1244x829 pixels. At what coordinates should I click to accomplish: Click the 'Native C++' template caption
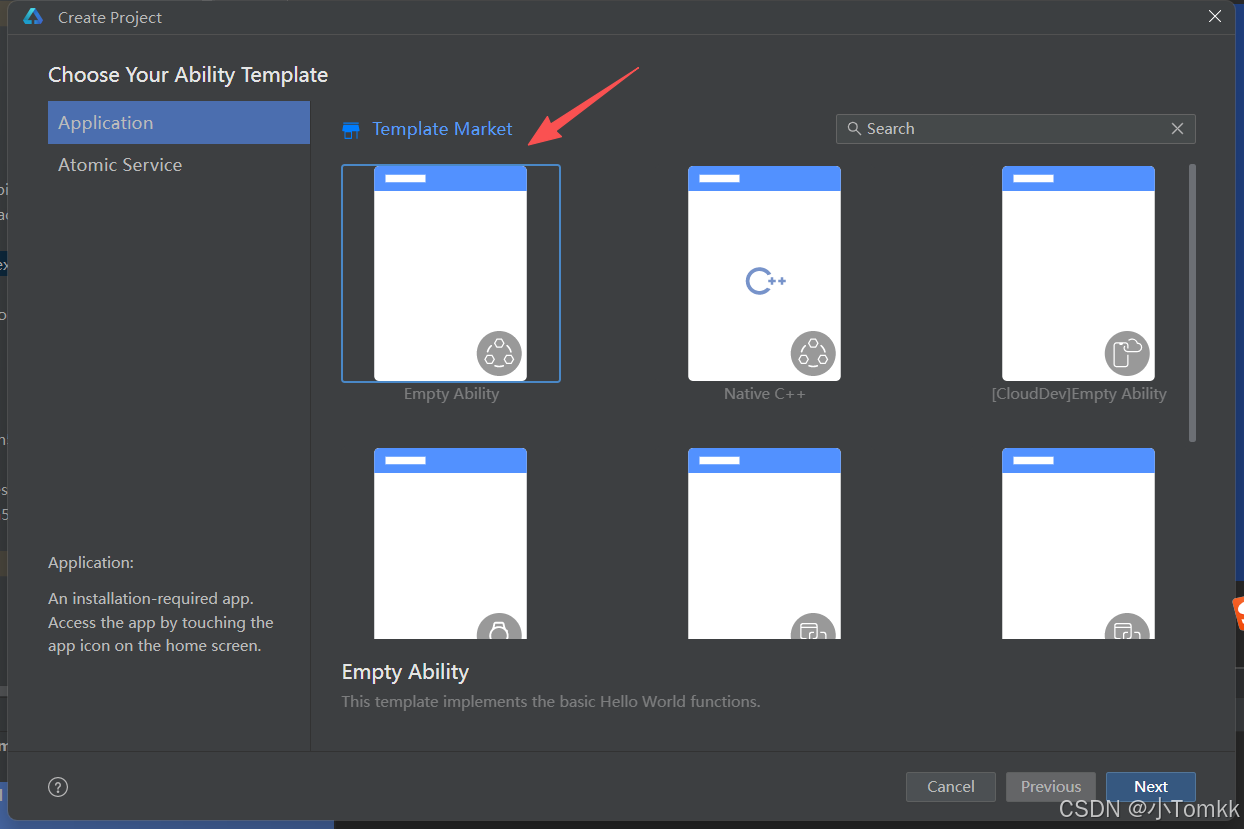(x=765, y=394)
